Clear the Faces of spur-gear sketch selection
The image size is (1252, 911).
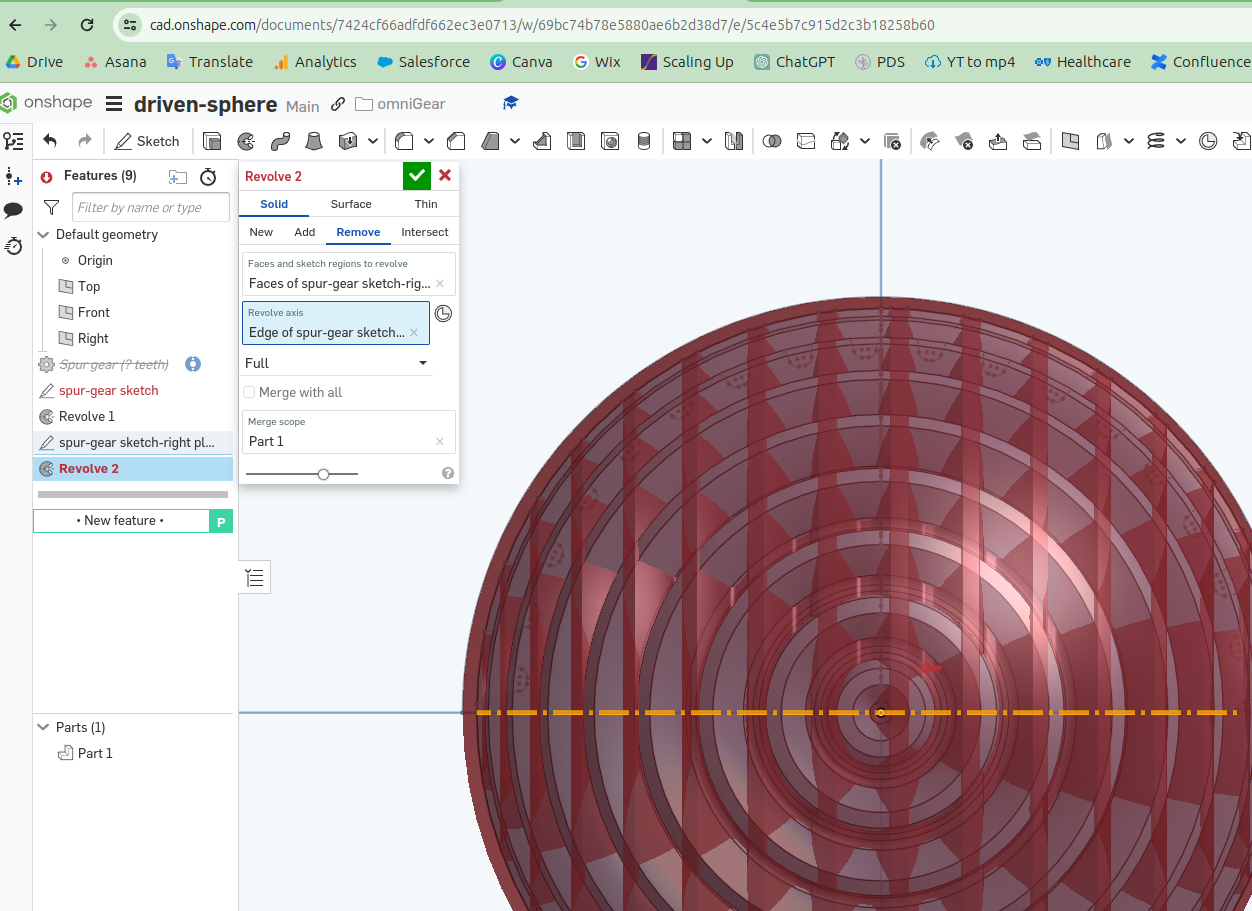coord(440,284)
